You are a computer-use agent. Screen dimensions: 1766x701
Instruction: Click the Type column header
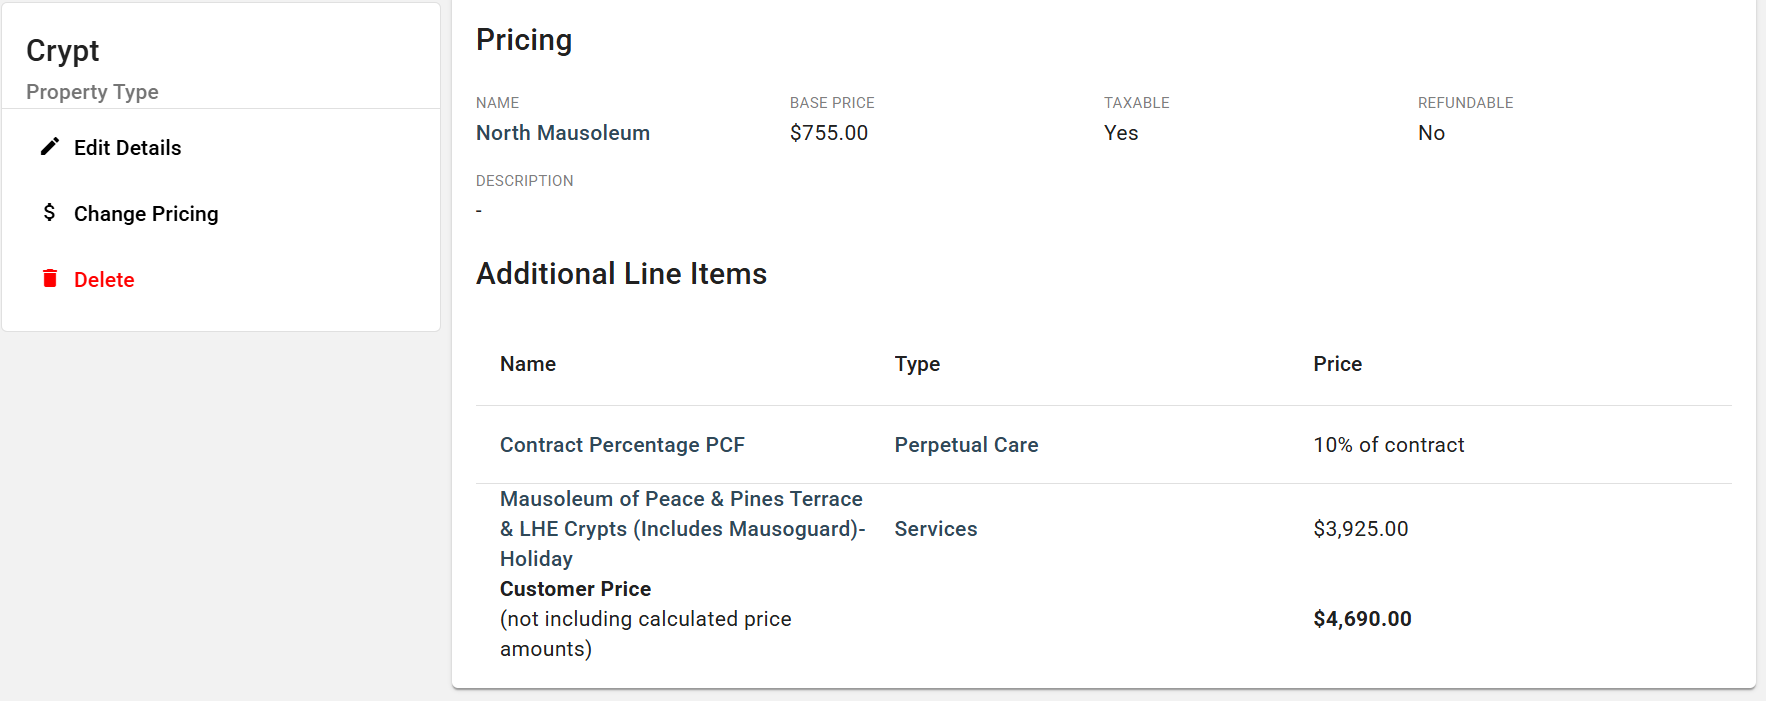click(x=917, y=364)
